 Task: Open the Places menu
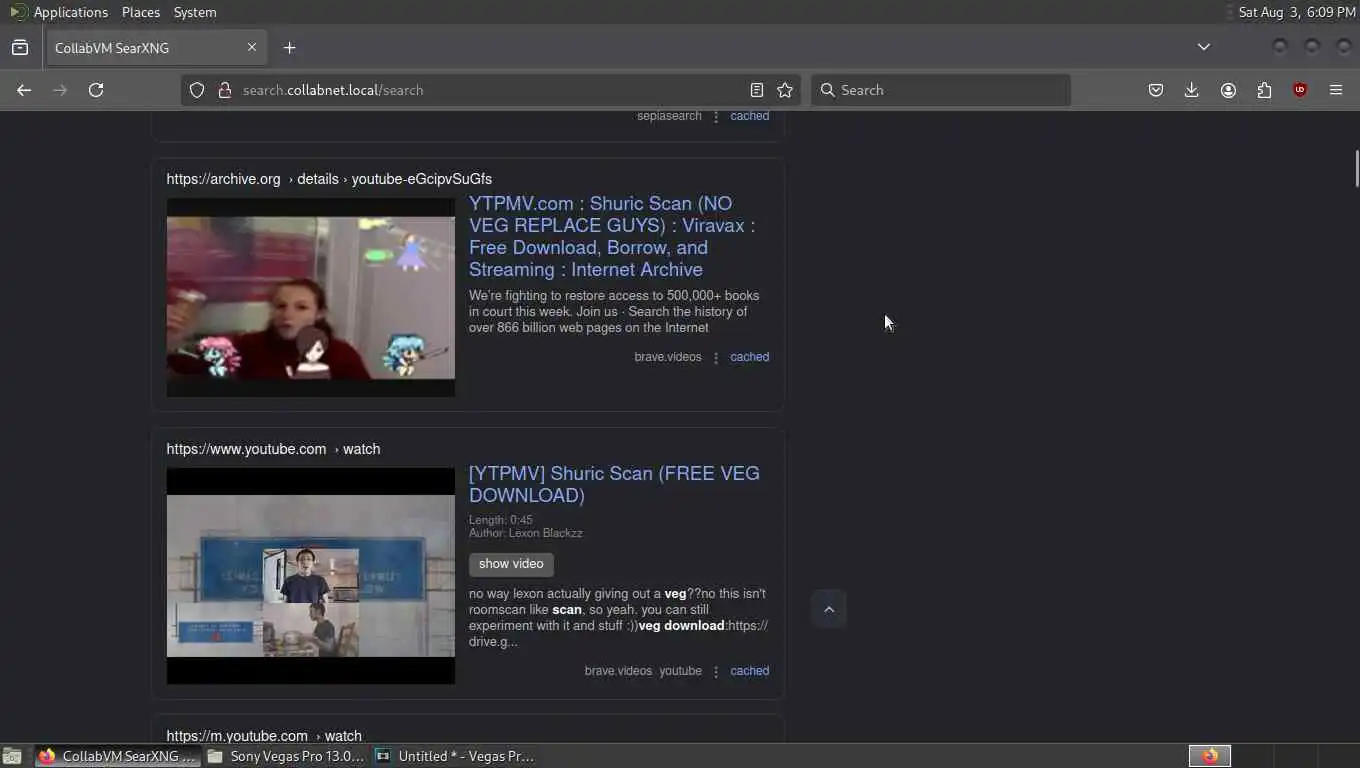tap(141, 12)
